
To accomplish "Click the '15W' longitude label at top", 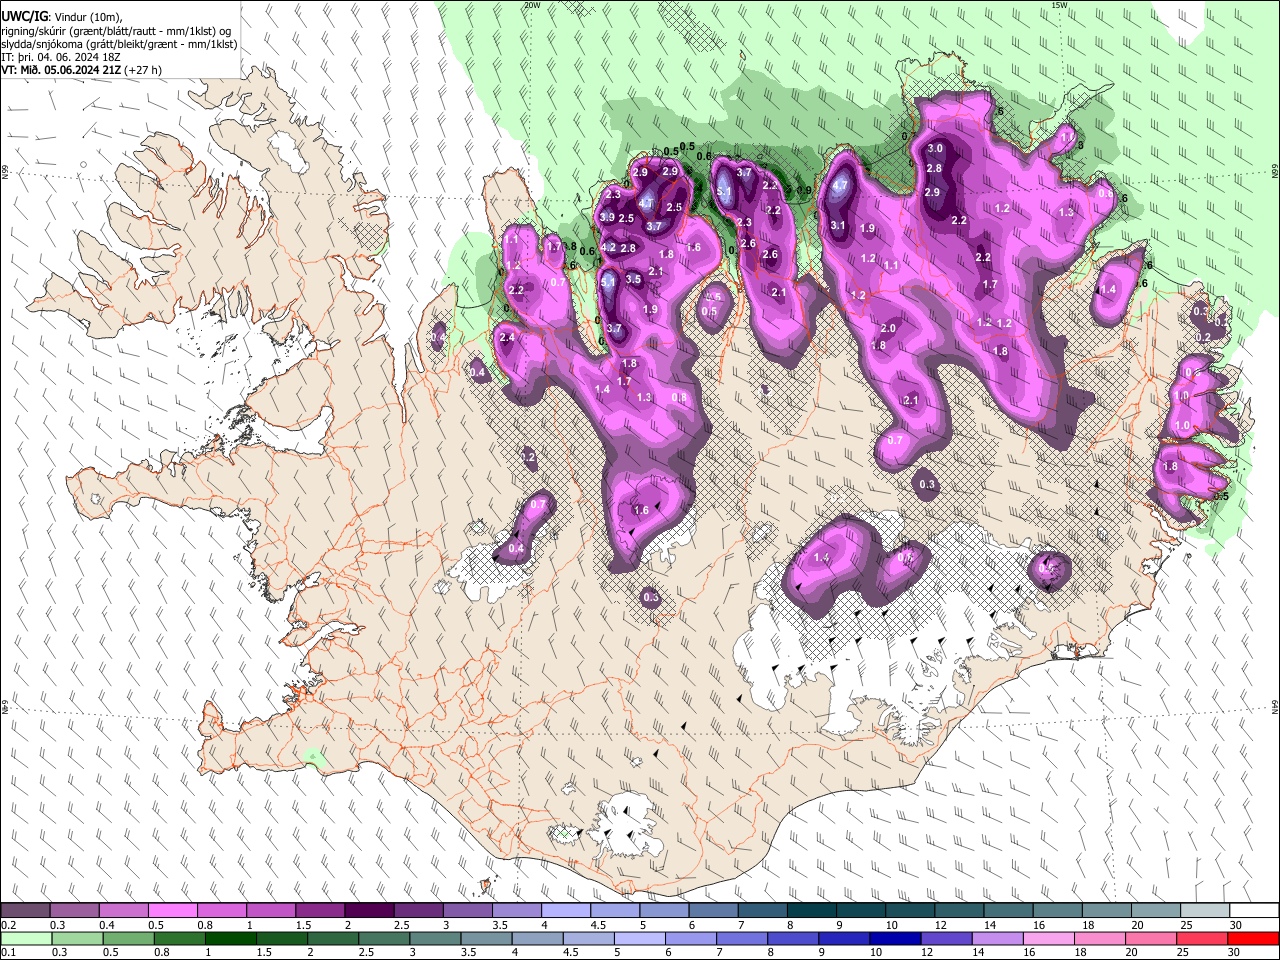I will tap(1059, 4).
